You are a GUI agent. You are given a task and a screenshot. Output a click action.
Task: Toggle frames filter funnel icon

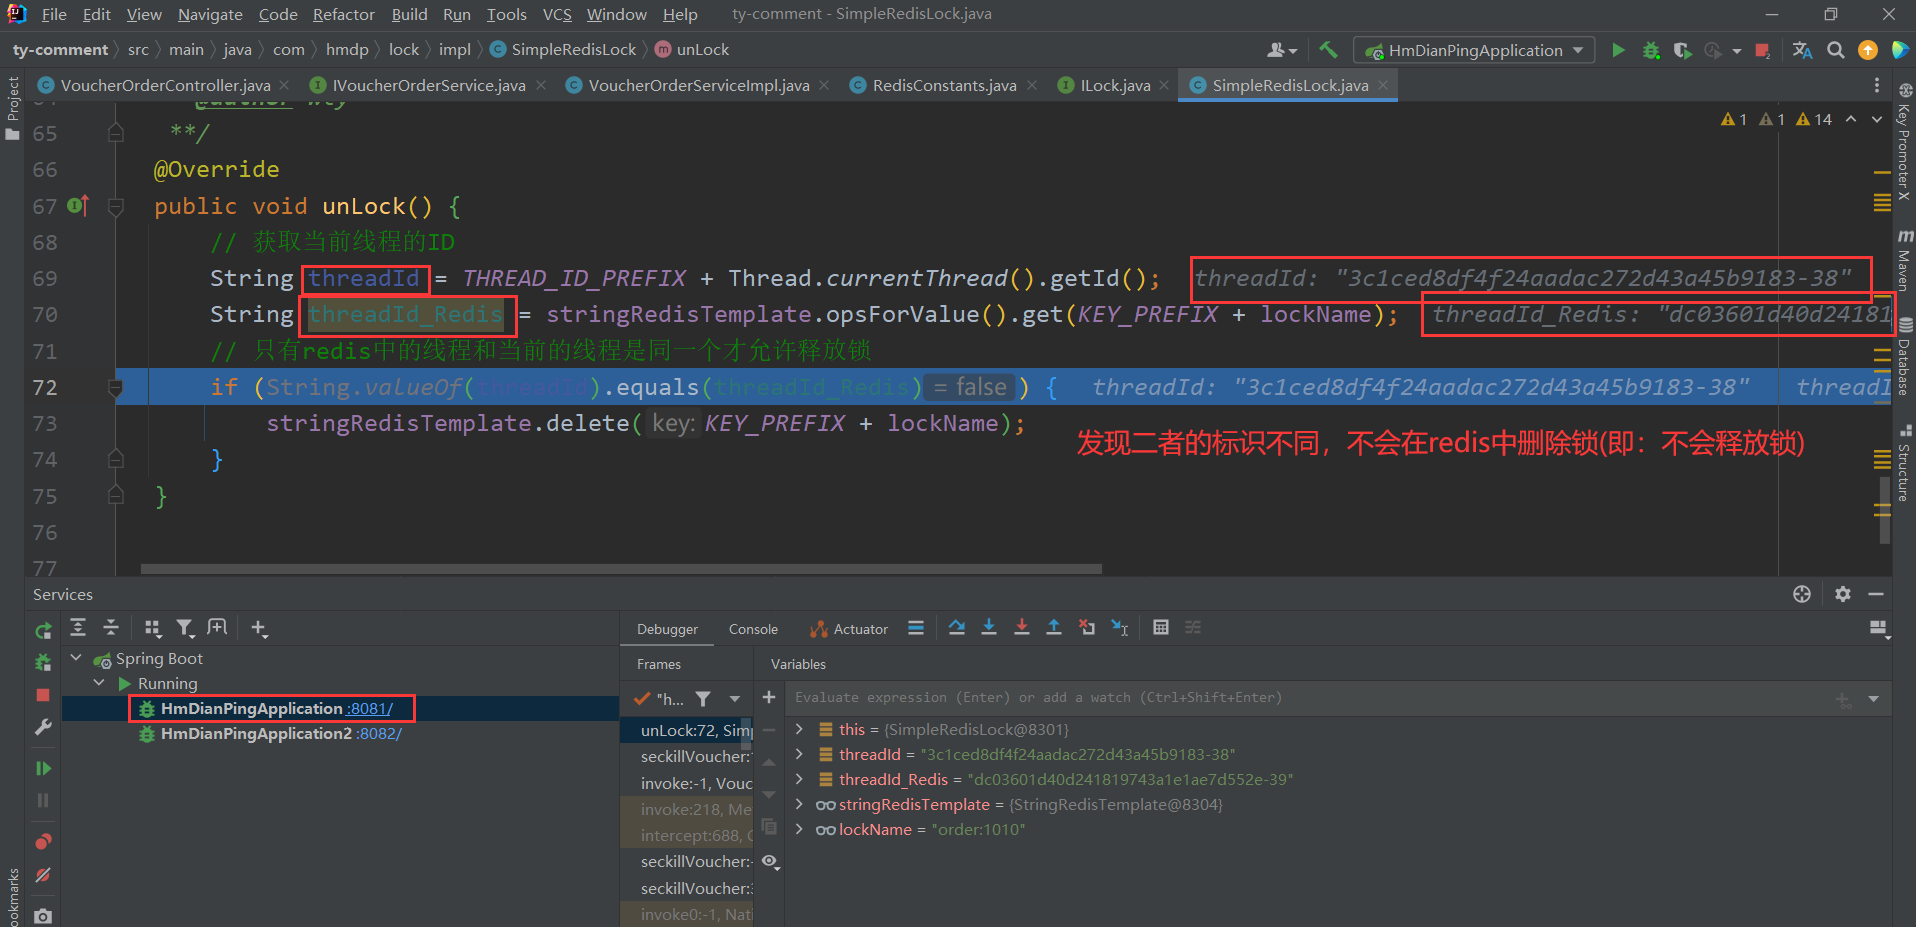(703, 699)
